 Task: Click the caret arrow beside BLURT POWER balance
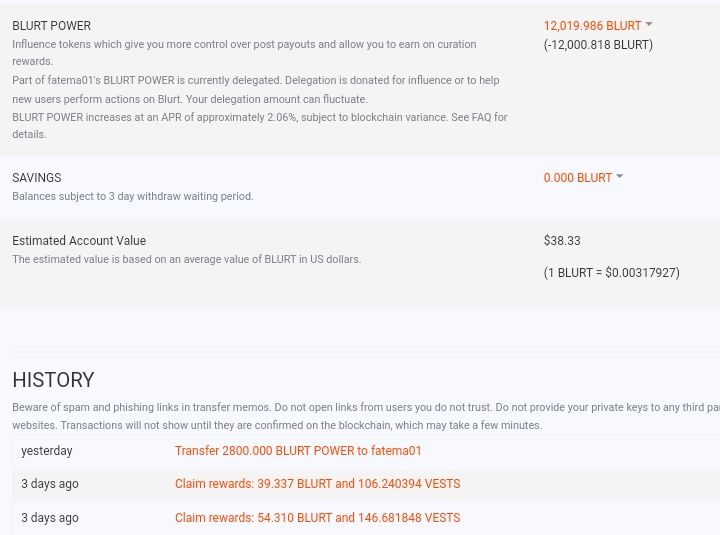[649, 25]
